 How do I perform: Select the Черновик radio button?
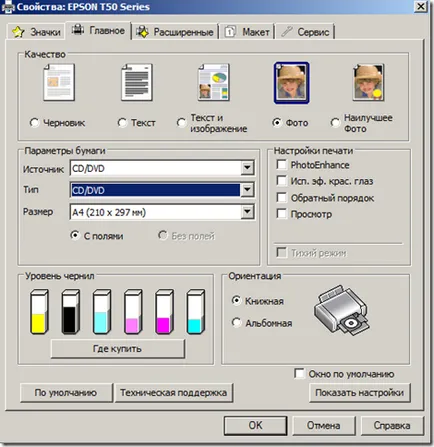[34, 123]
